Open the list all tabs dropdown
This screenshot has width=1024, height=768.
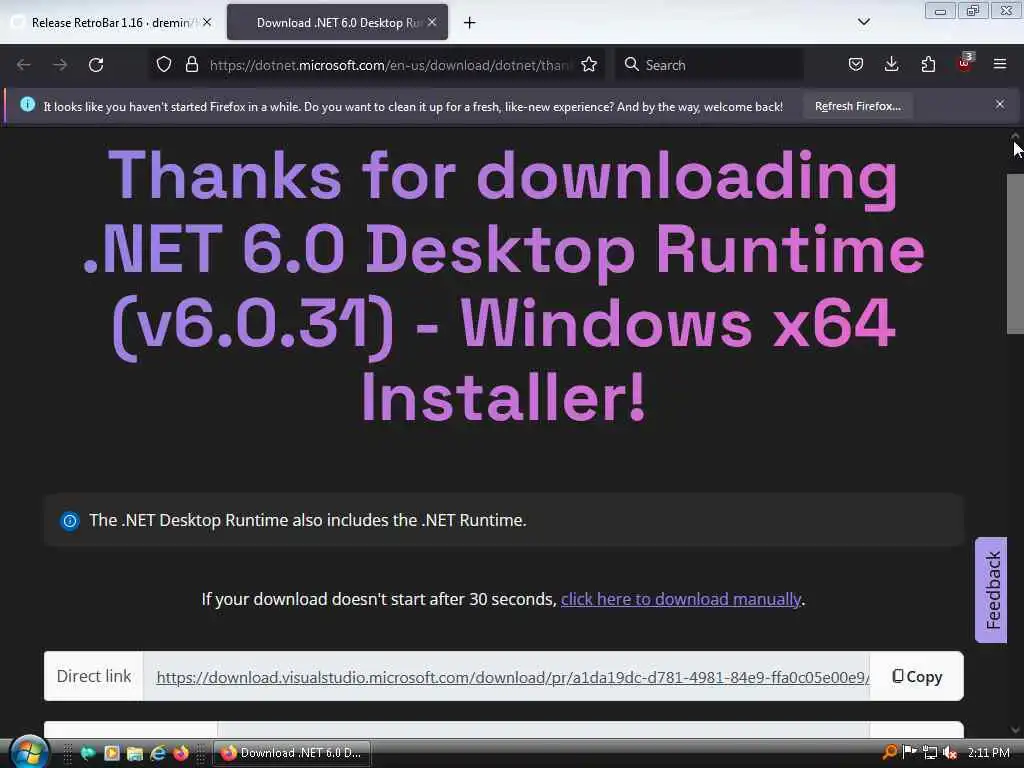863,22
